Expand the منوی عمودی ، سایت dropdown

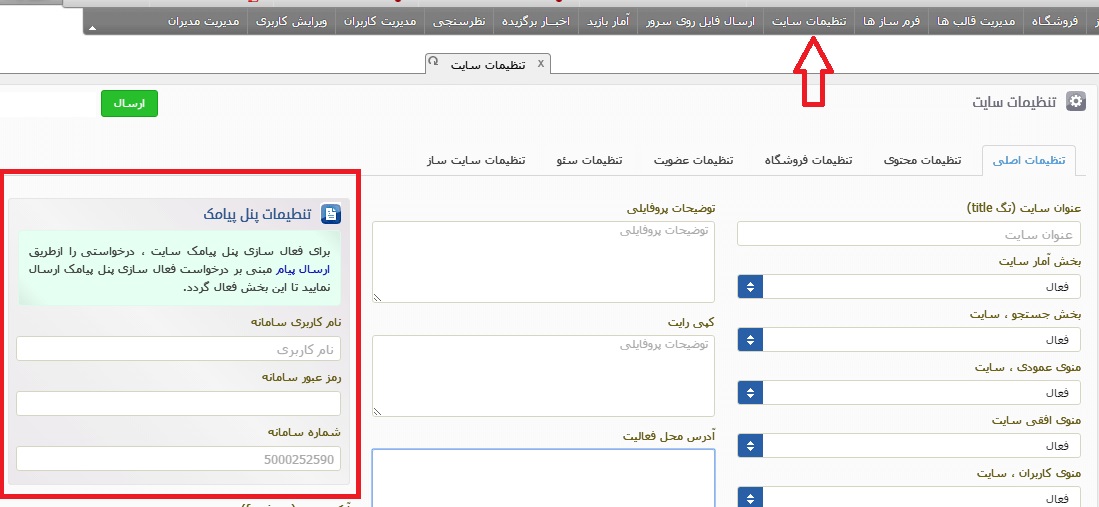[x=909, y=393]
